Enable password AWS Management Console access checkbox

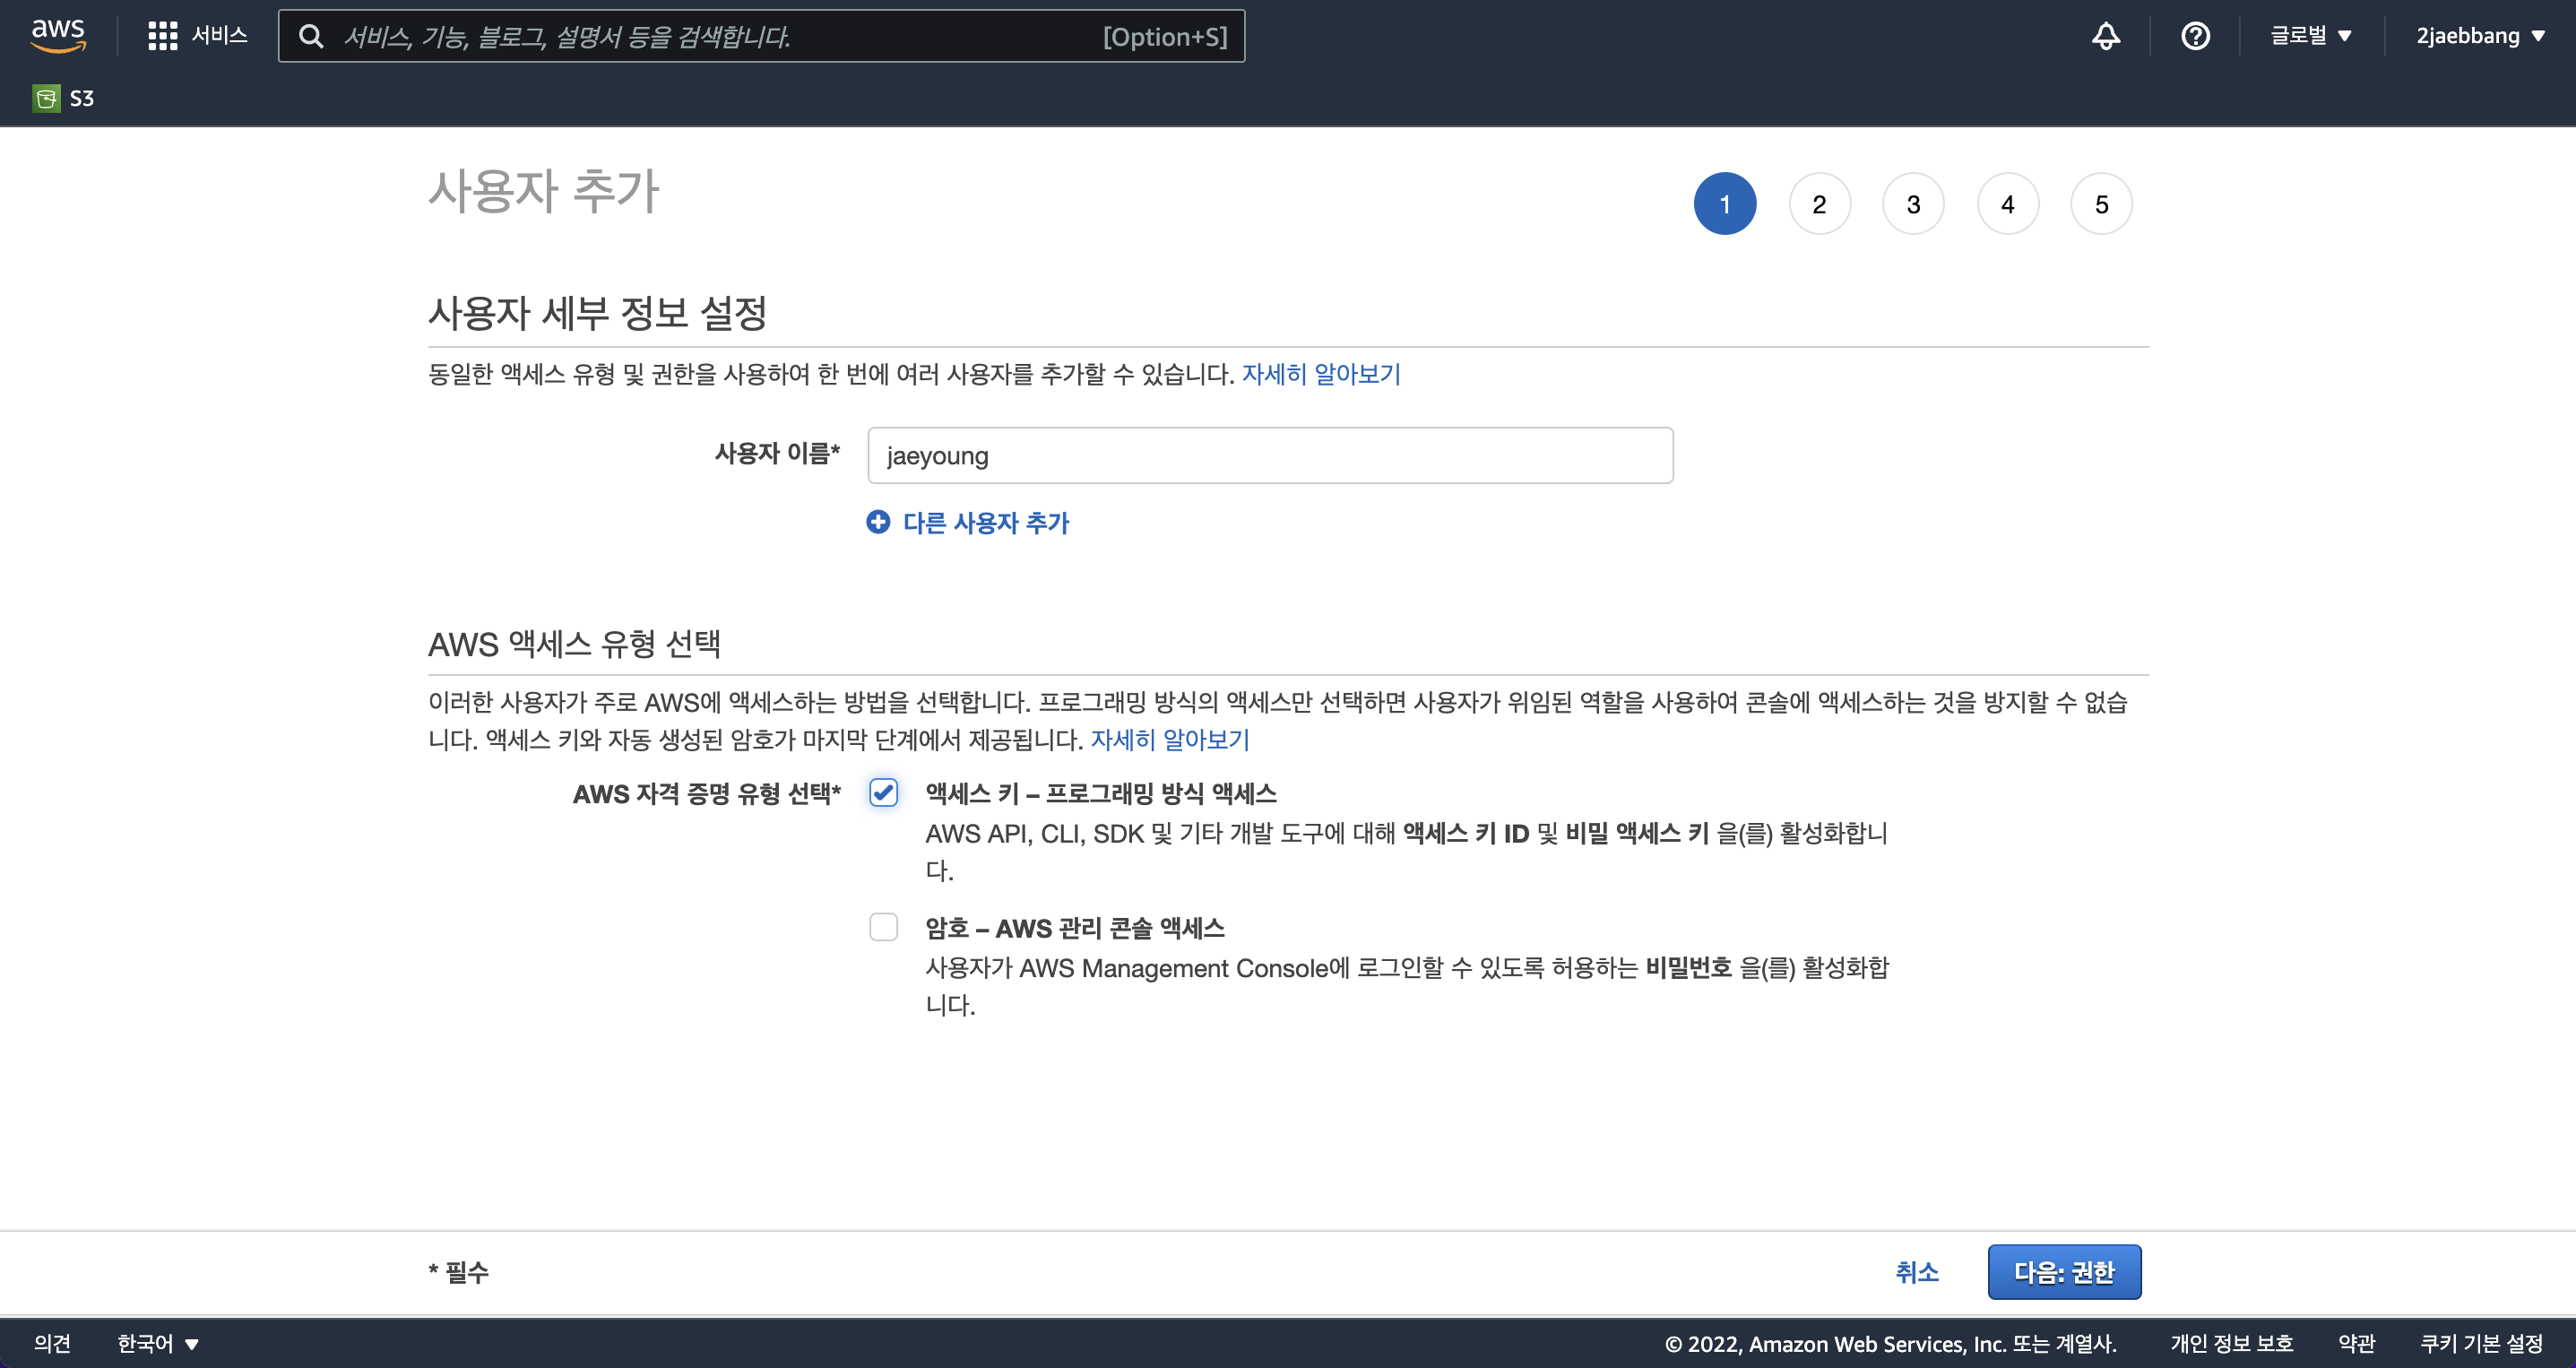[883, 927]
